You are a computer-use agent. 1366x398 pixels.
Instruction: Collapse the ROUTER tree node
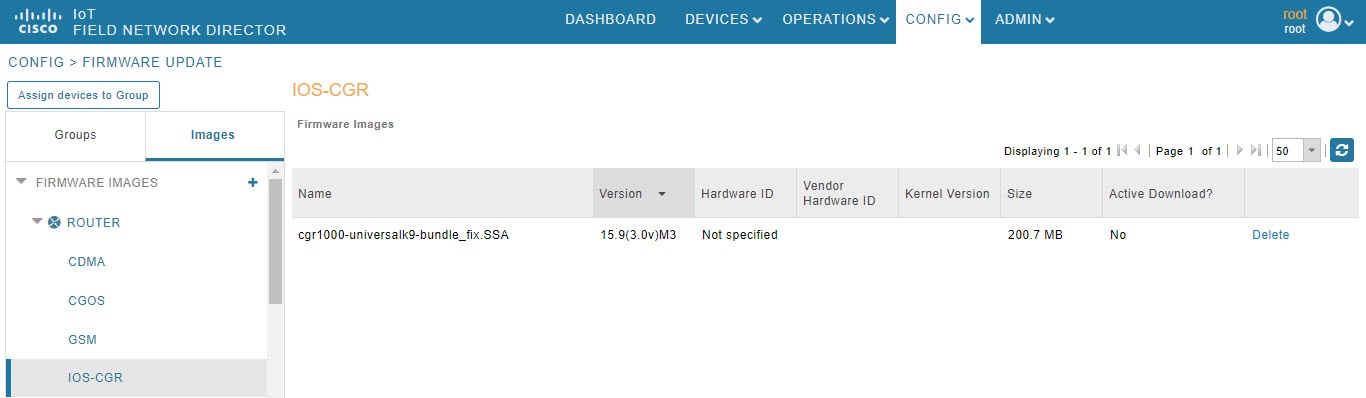[x=37, y=222]
